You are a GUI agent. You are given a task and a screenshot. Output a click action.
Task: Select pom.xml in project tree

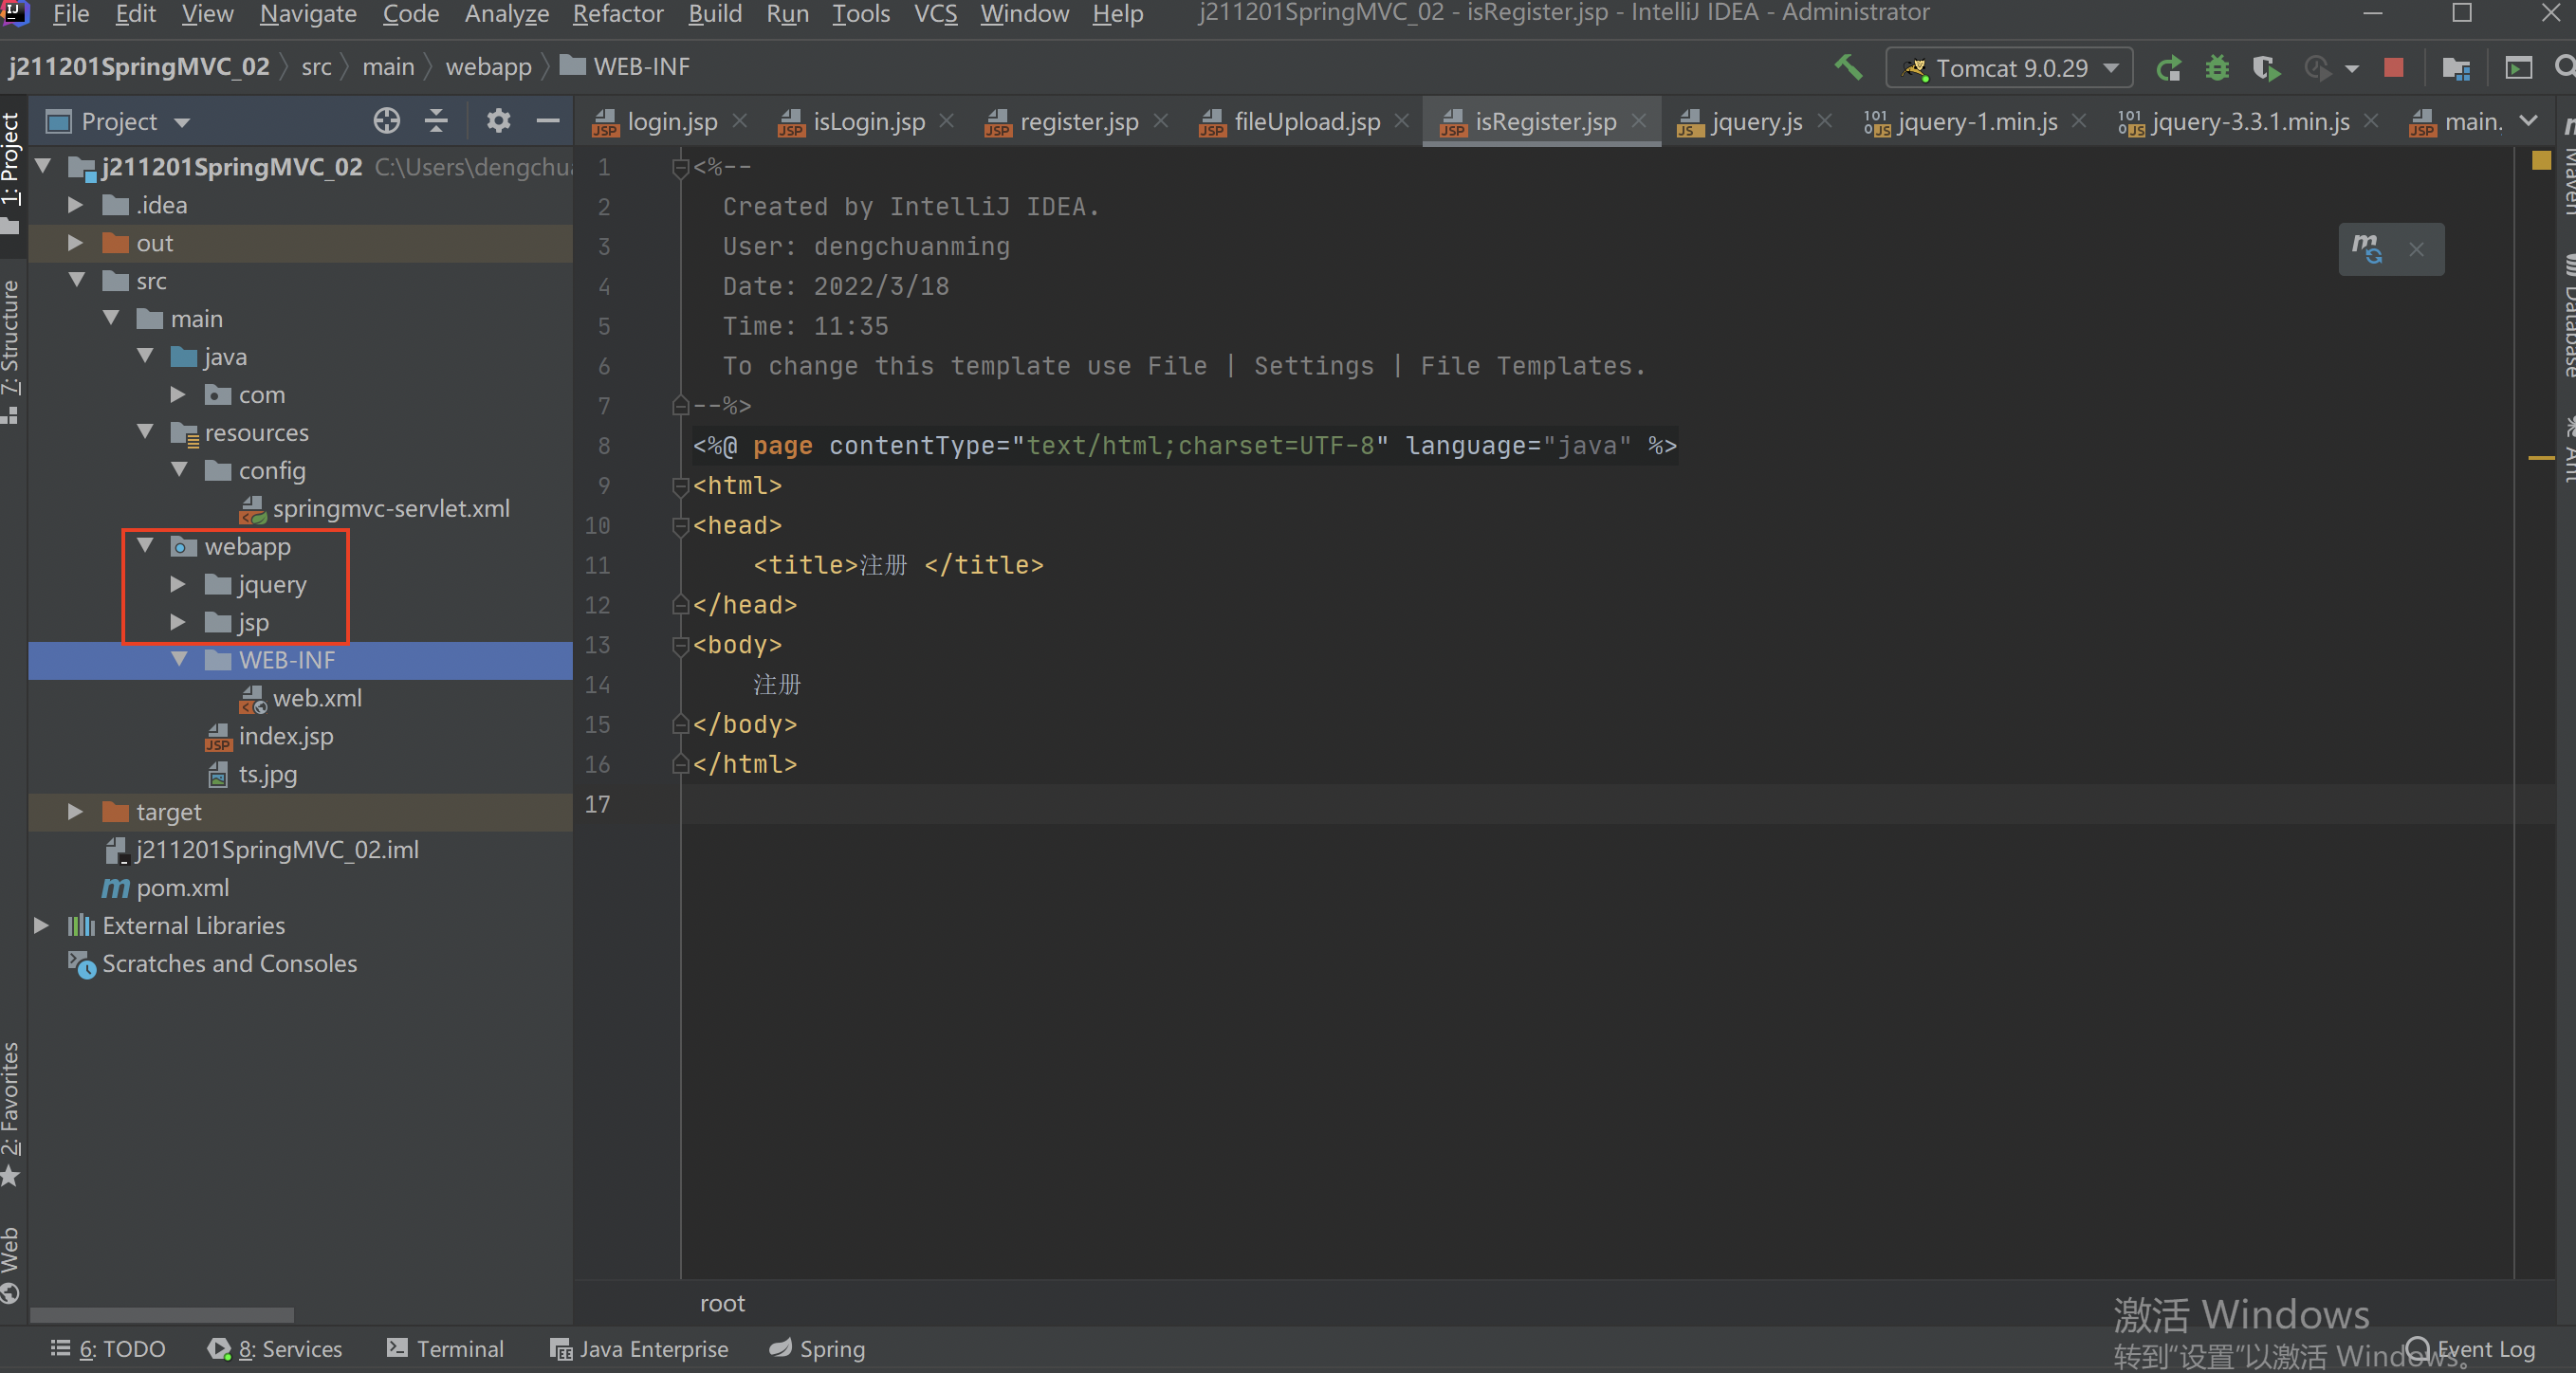[182, 888]
